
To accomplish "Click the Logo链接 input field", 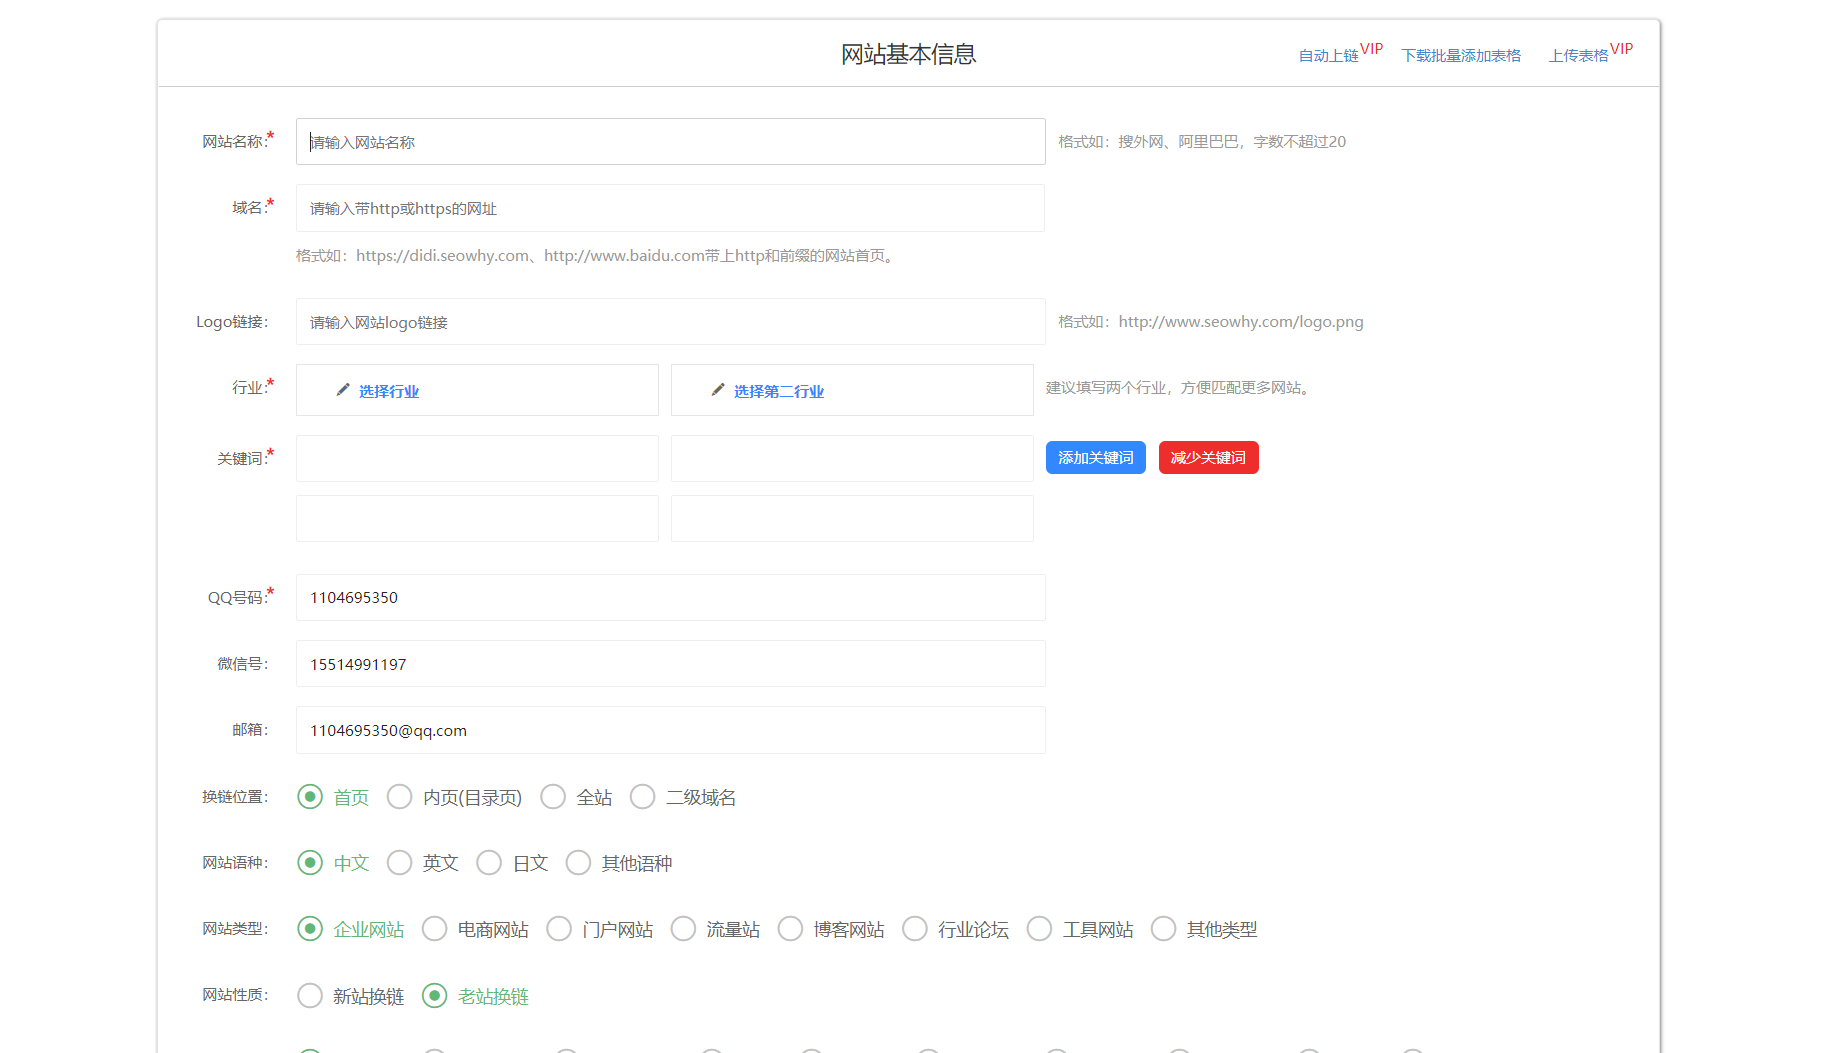I will tap(670, 321).
